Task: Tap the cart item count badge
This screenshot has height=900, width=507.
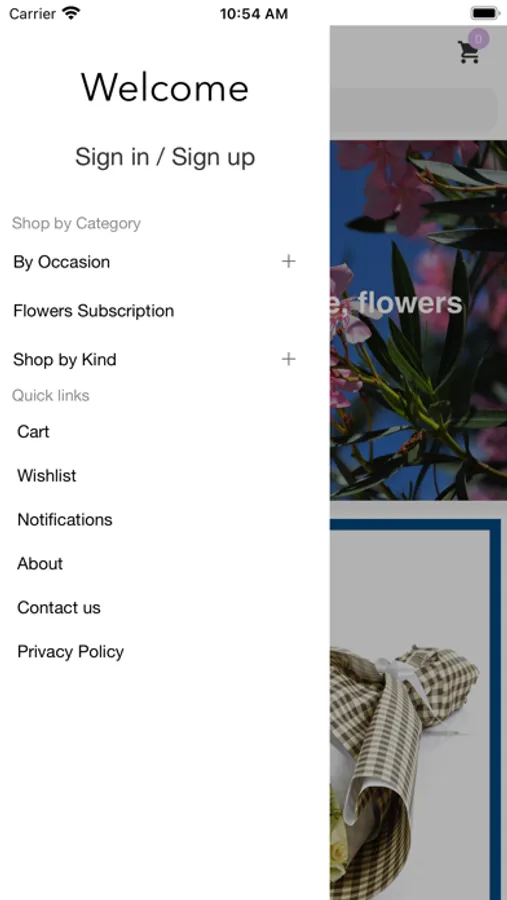Action: [x=478, y=39]
